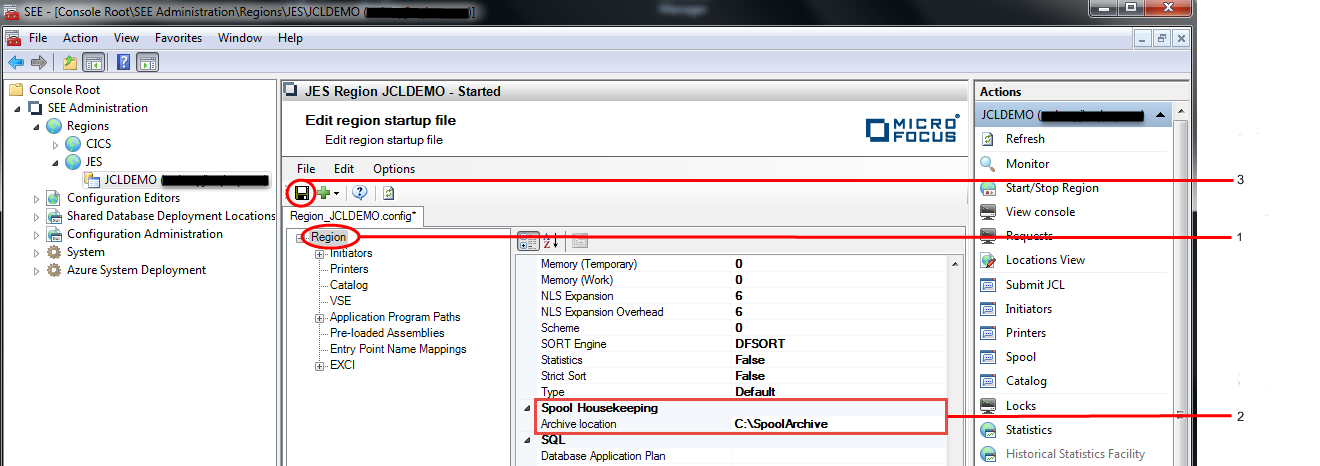Open the Help menu
Viewport: 1320px width, 466px height.
pos(290,38)
